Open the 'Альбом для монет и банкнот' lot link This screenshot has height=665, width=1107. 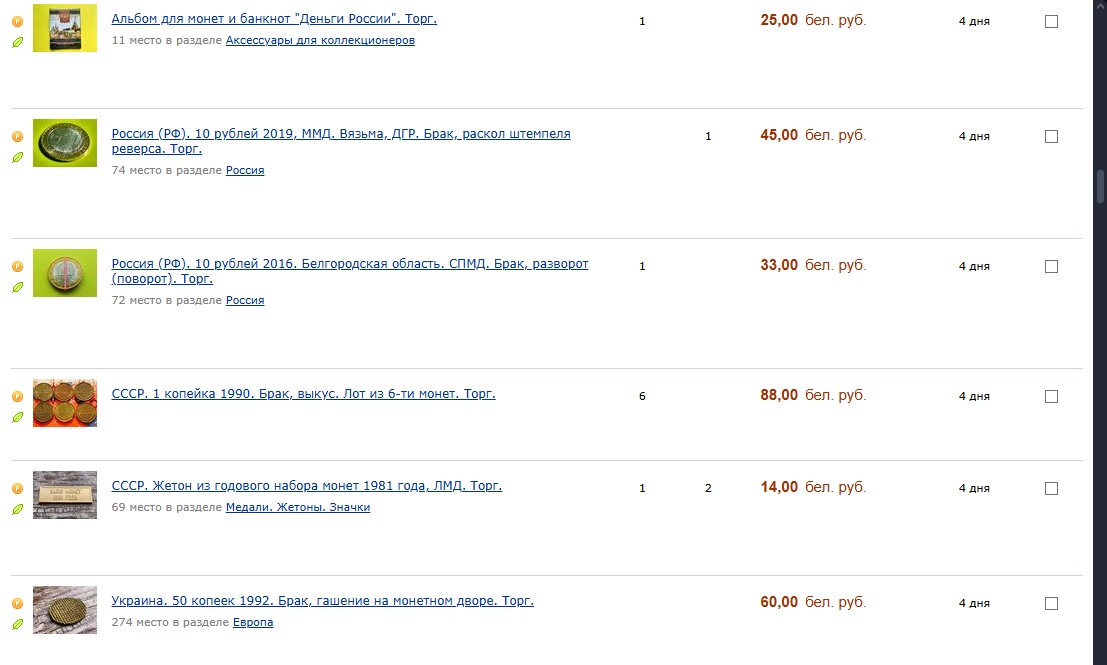(x=274, y=19)
